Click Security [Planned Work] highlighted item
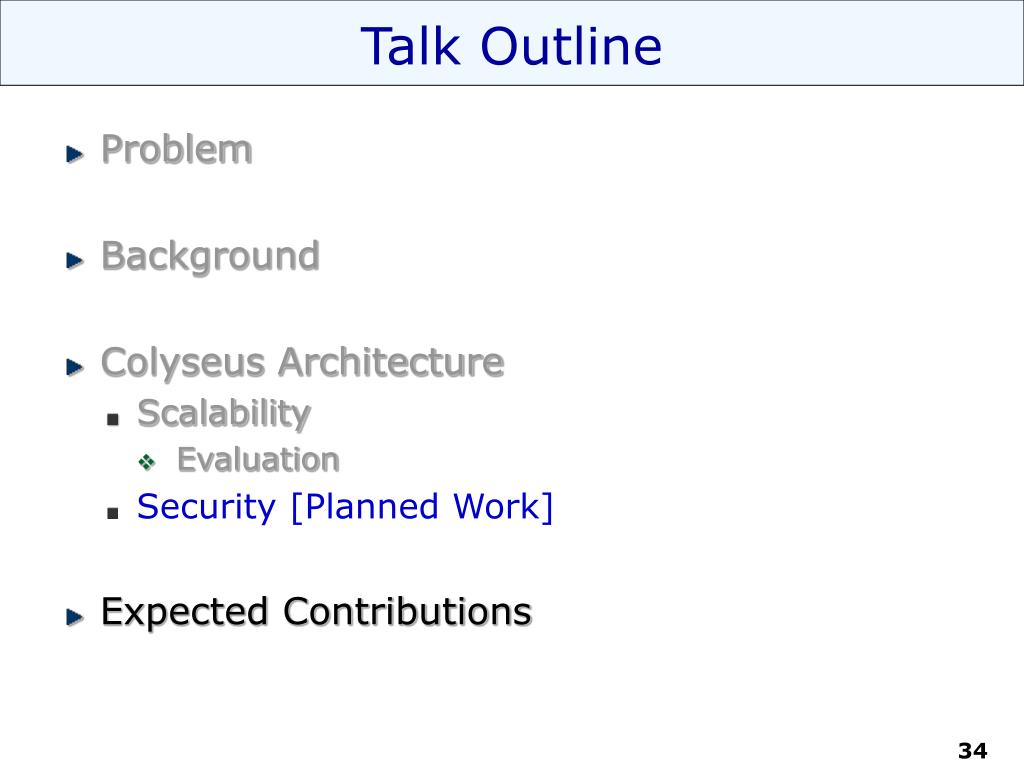1024x768 pixels. pos(345,507)
